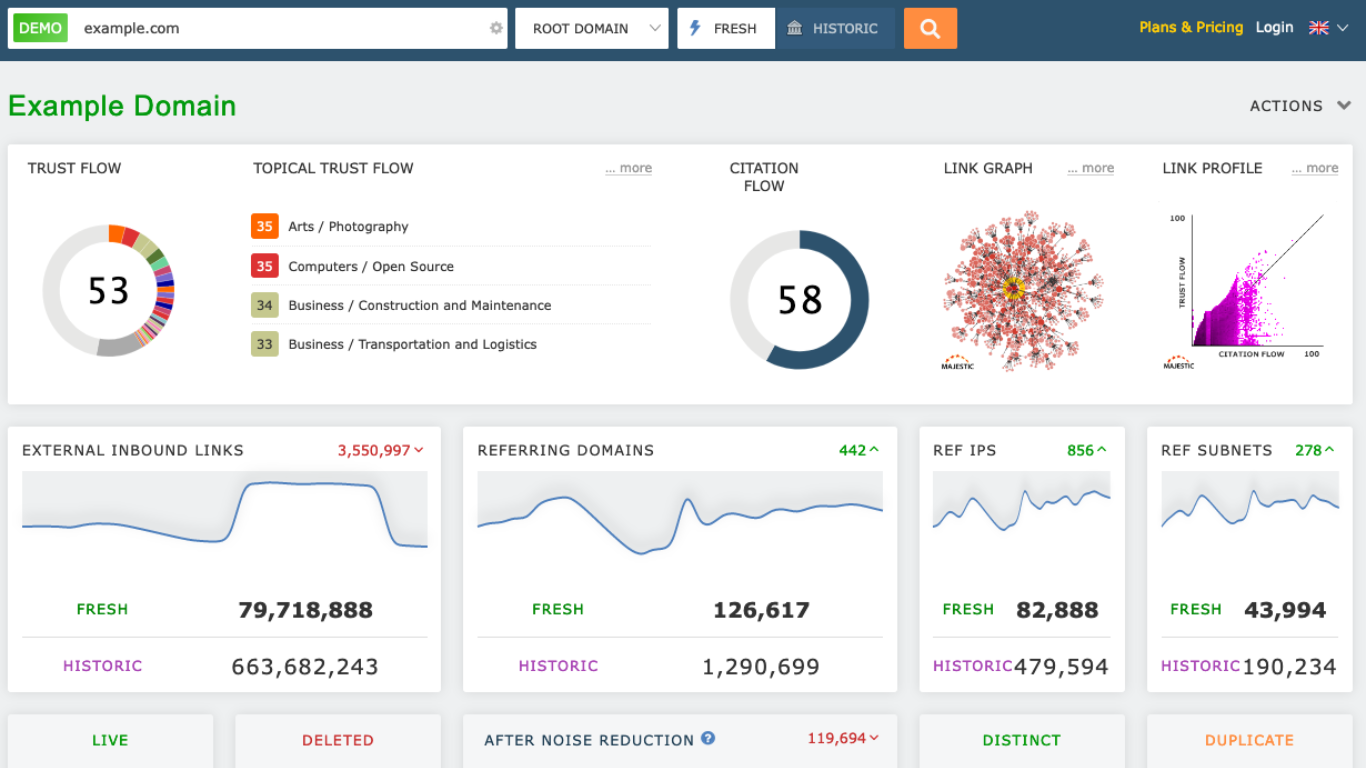The width and height of the screenshot is (1366, 768).
Task: Toggle Duplicate referring domains view
Action: tap(1249, 740)
